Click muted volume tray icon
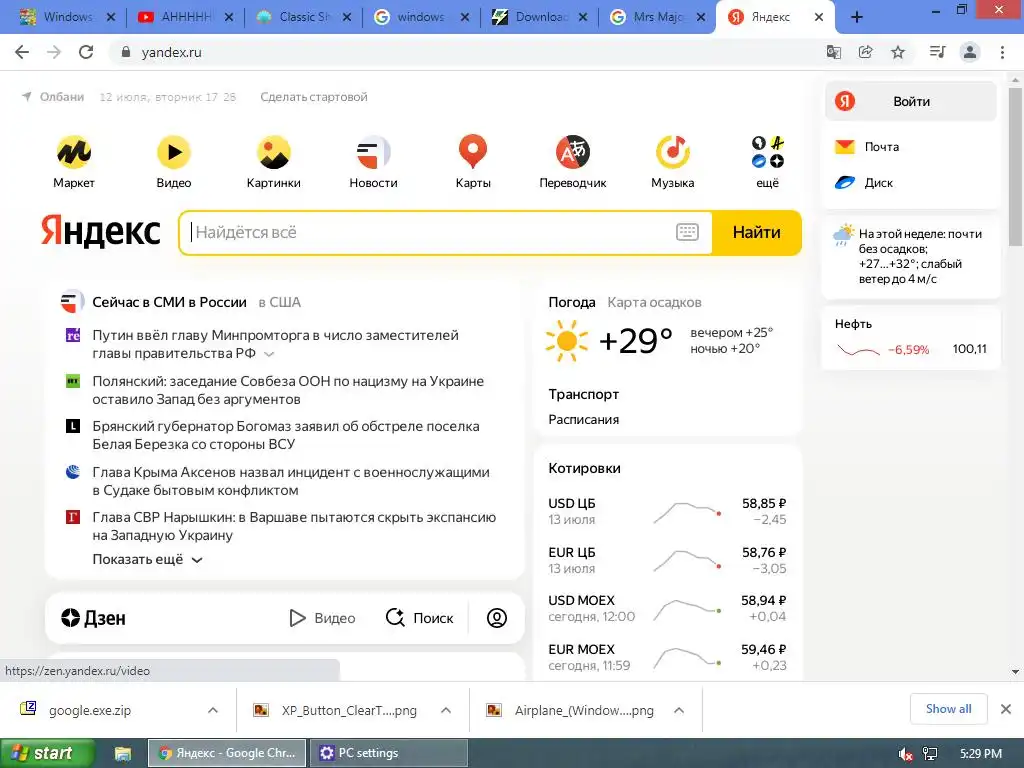 [x=905, y=754]
